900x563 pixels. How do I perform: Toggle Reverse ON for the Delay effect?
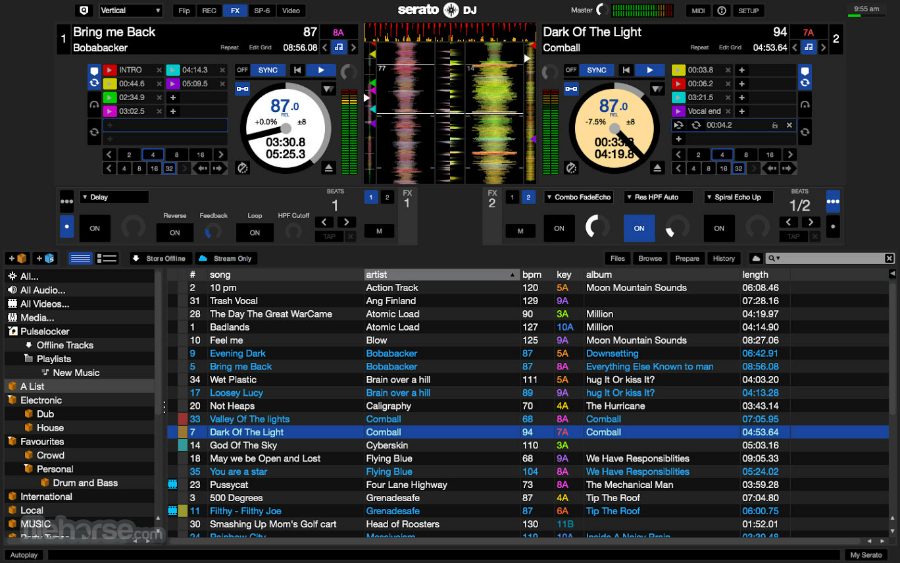(x=174, y=232)
